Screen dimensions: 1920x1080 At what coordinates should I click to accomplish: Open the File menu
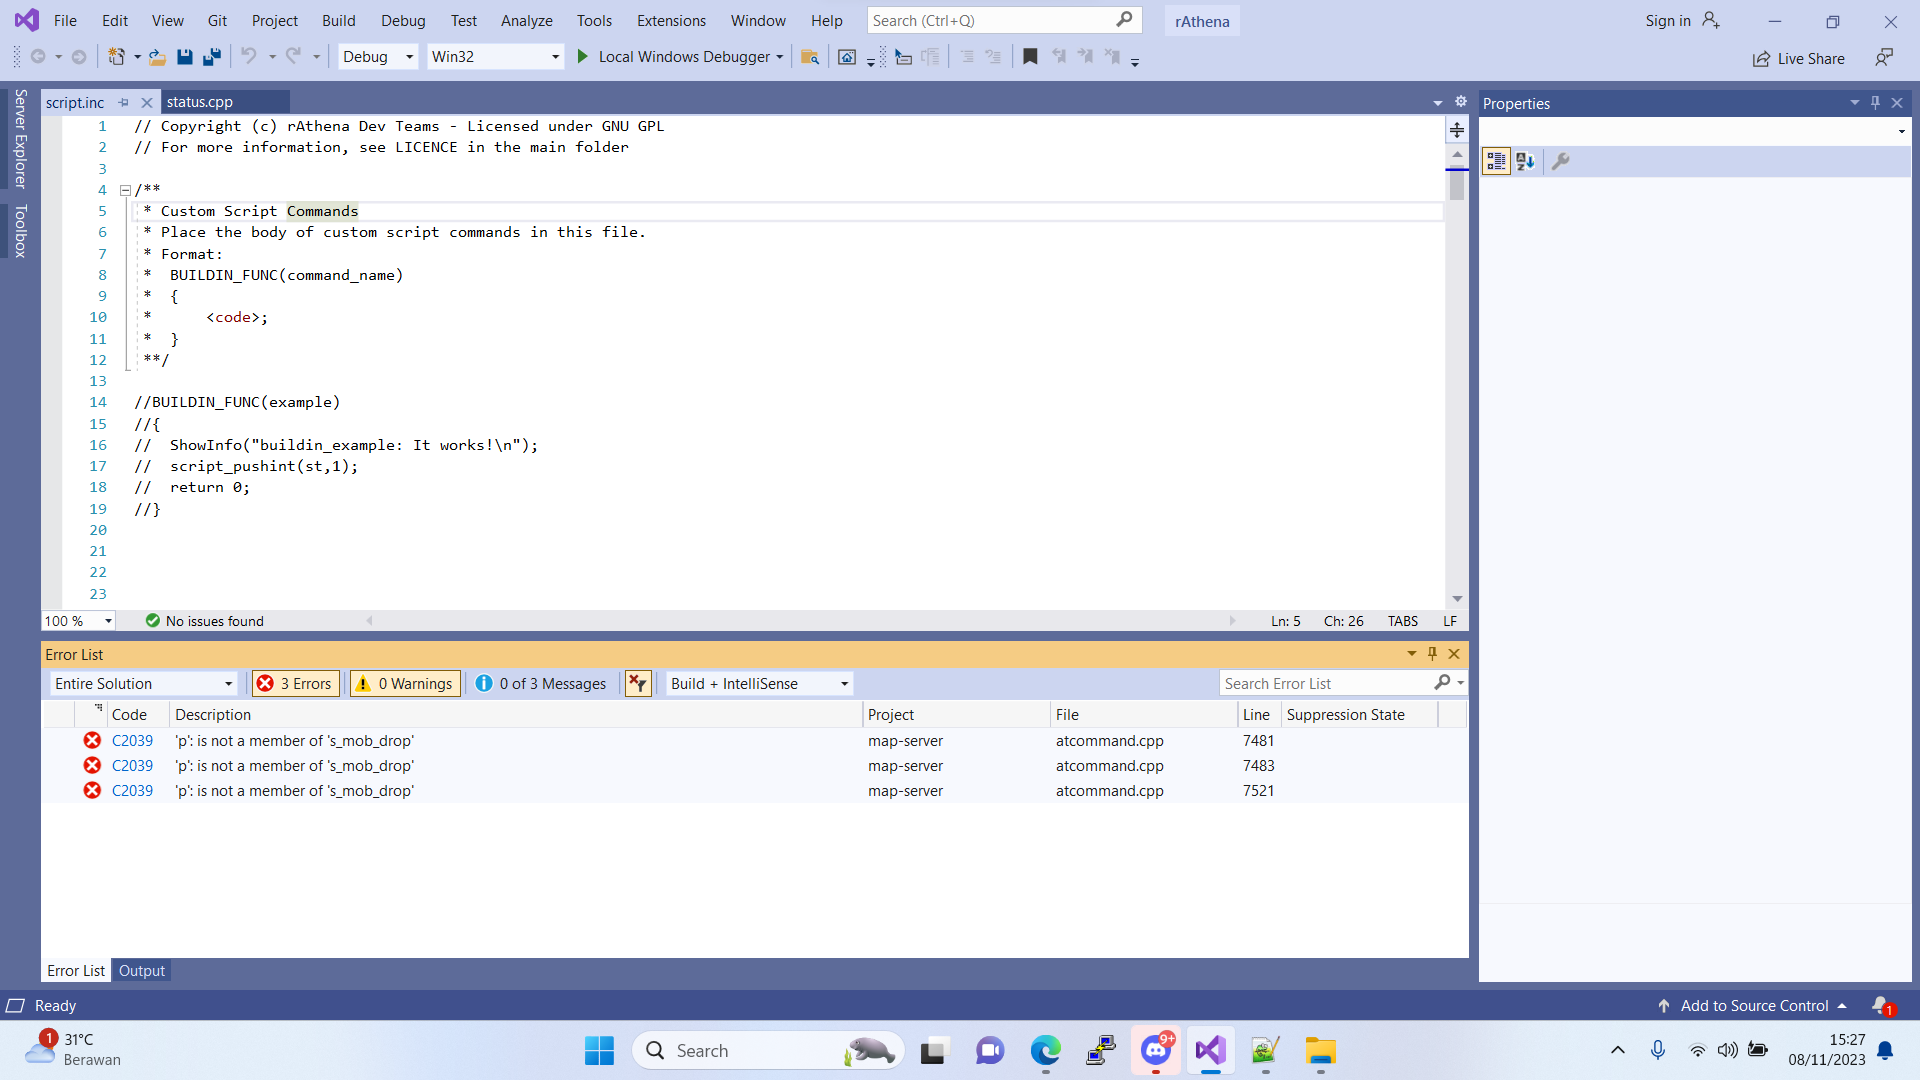pyautogui.click(x=65, y=20)
